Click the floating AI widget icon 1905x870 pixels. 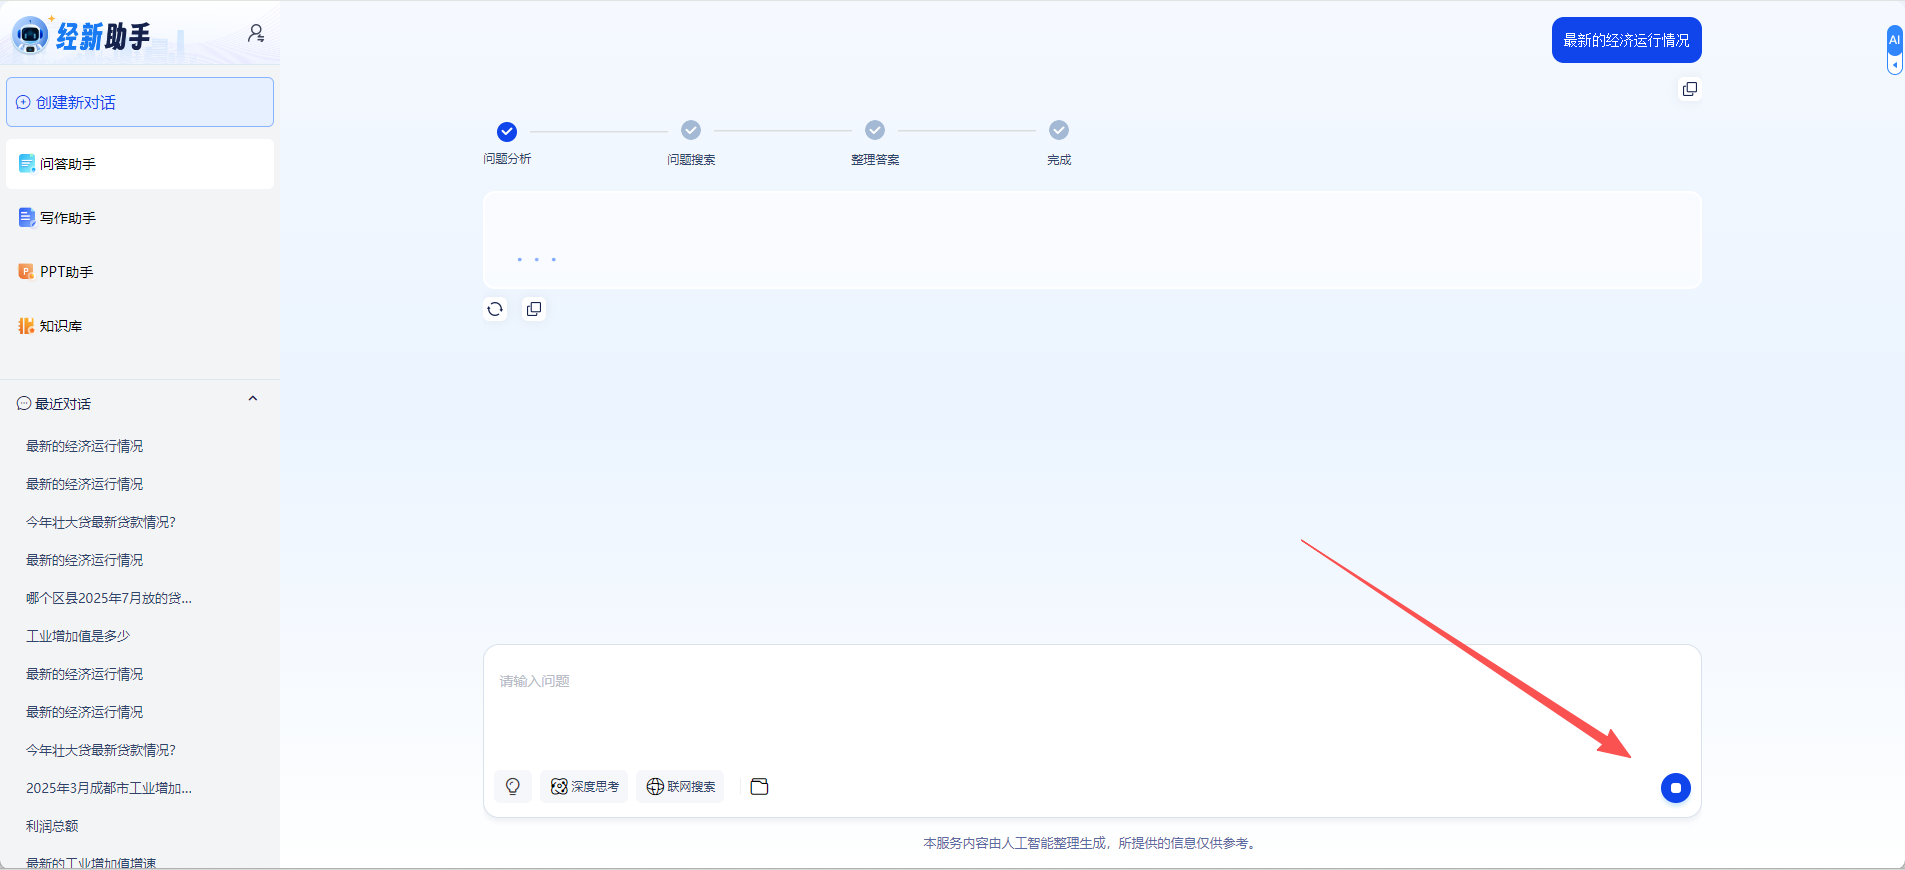tap(1894, 41)
